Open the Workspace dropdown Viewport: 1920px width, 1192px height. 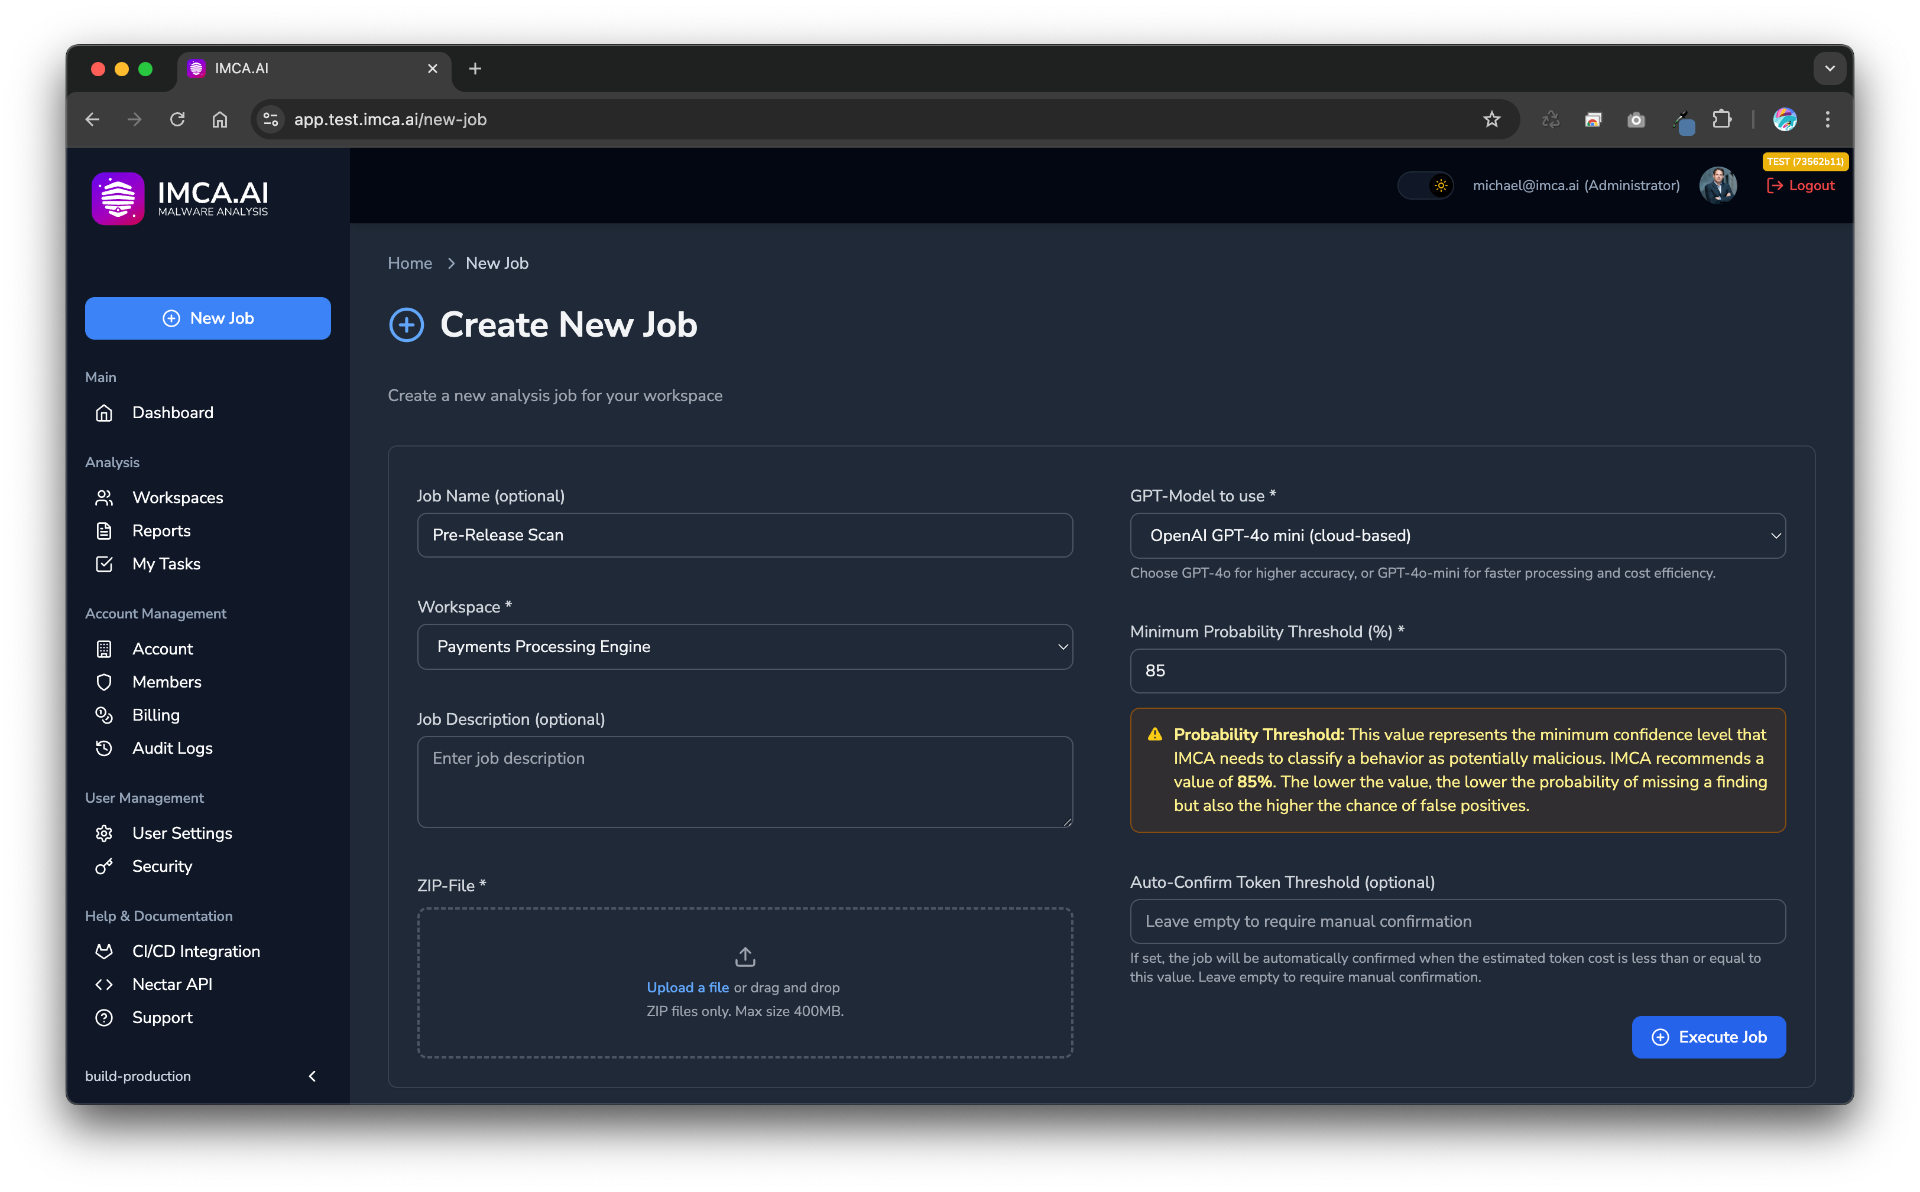744,647
